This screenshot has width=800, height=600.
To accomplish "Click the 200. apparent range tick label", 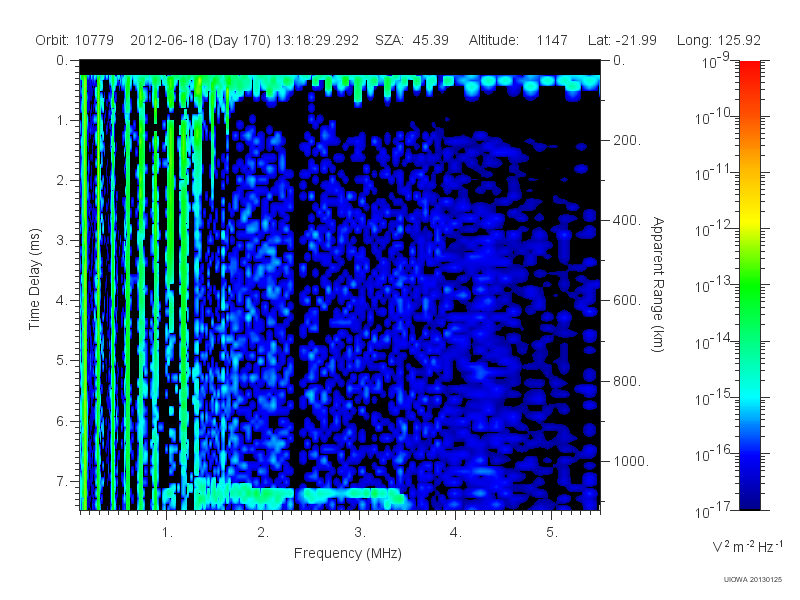I will coord(627,140).
